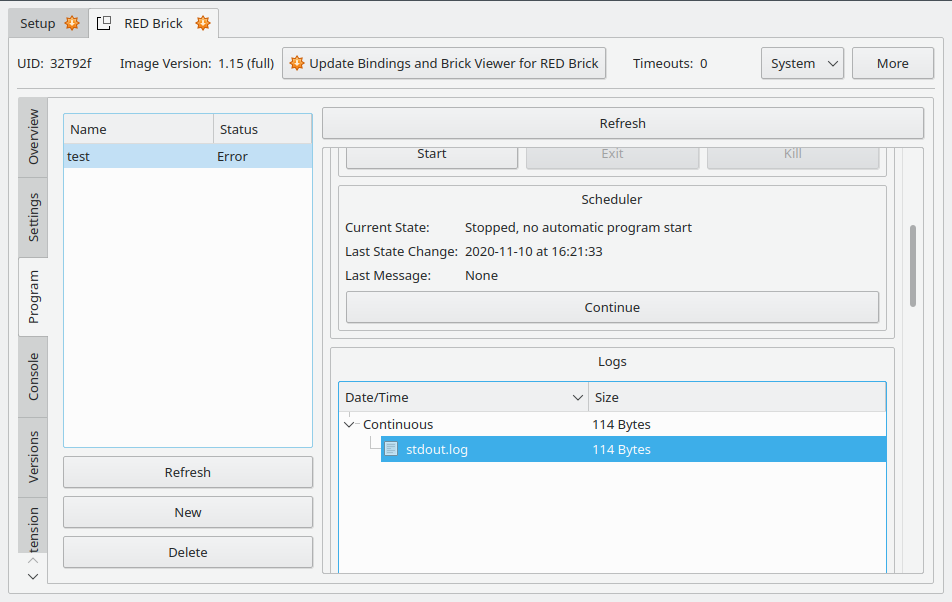Click the stdout.log 114 Bytes size cell
This screenshot has width=952, height=602.
click(621, 449)
